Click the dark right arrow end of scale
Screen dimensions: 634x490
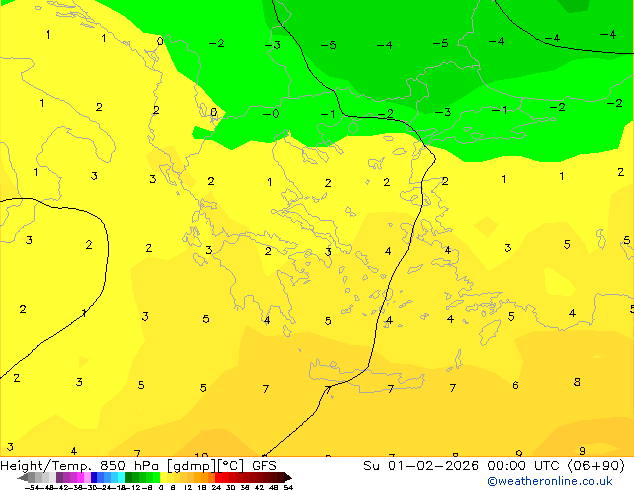[288, 477]
